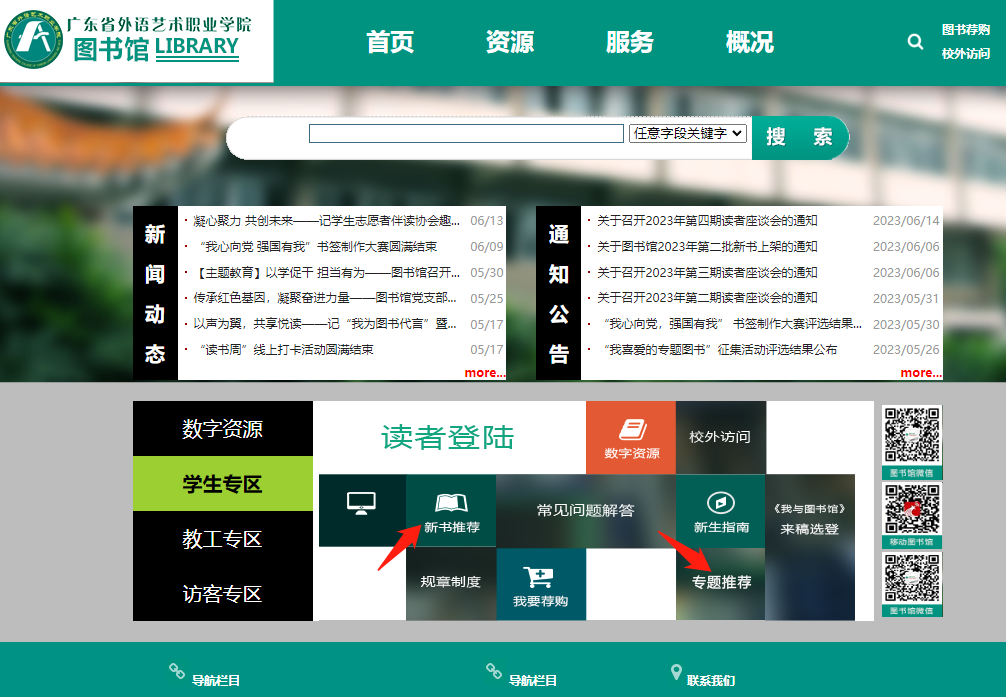Open the 专题推荐 tile
Screen dimensions: 1006x697
(x=721, y=582)
